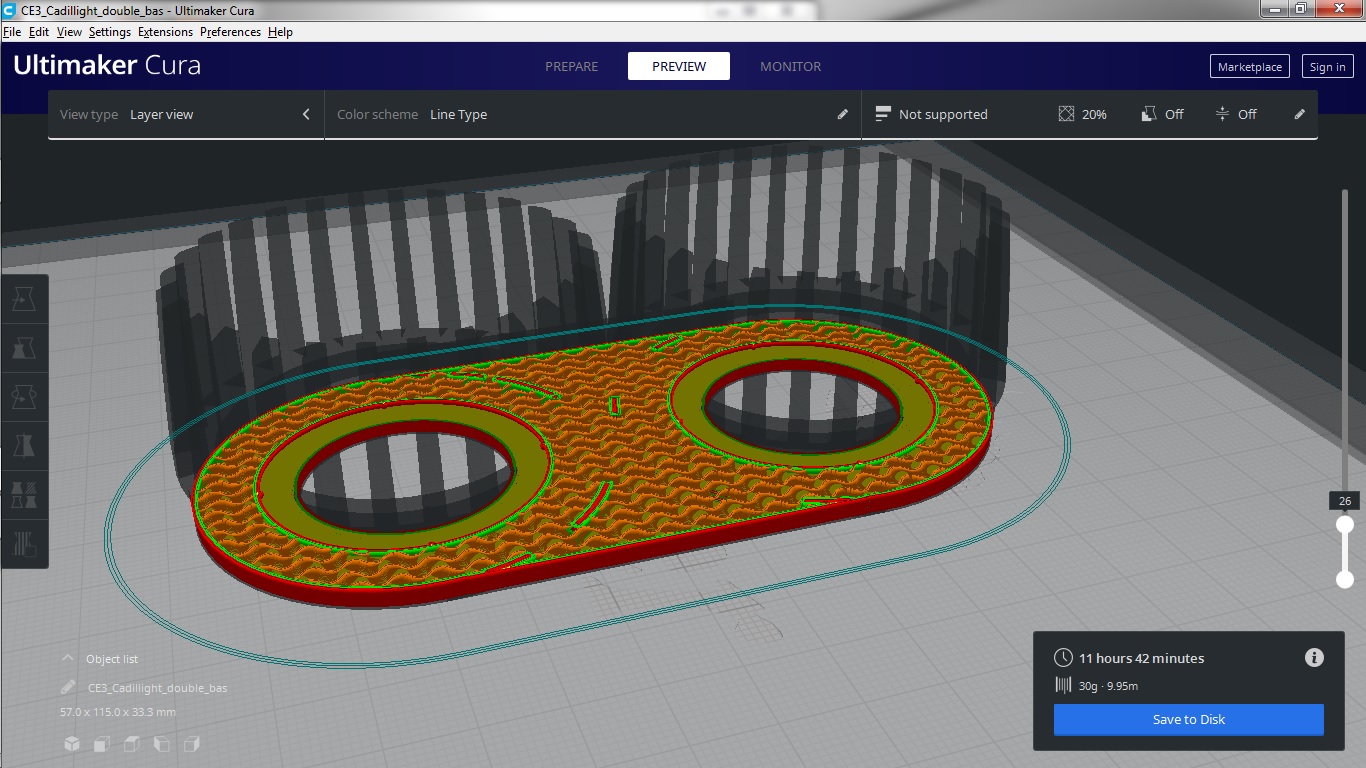Click the Sign in button
The image size is (1366, 768).
[1327, 67]
